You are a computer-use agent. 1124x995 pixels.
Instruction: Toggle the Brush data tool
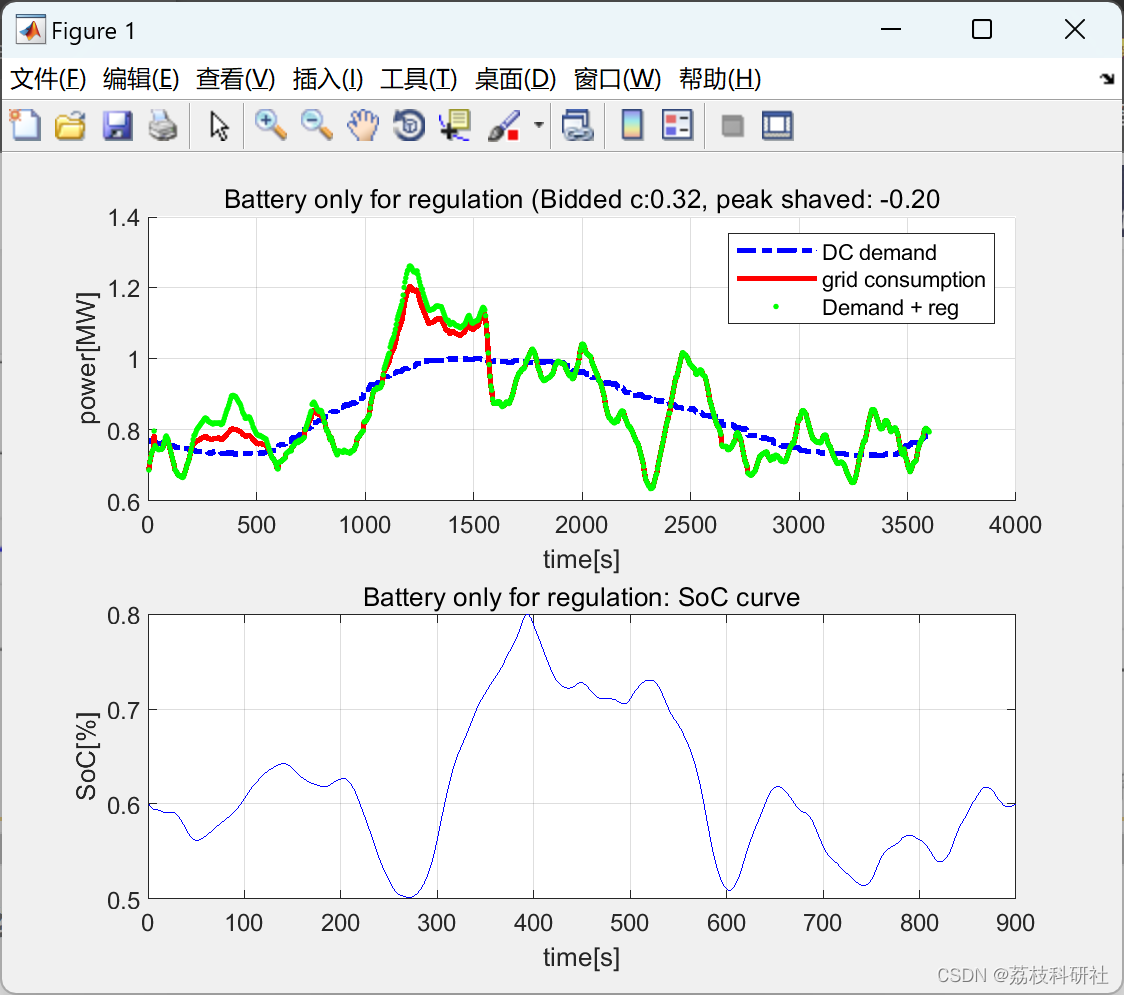coord(505,125)
